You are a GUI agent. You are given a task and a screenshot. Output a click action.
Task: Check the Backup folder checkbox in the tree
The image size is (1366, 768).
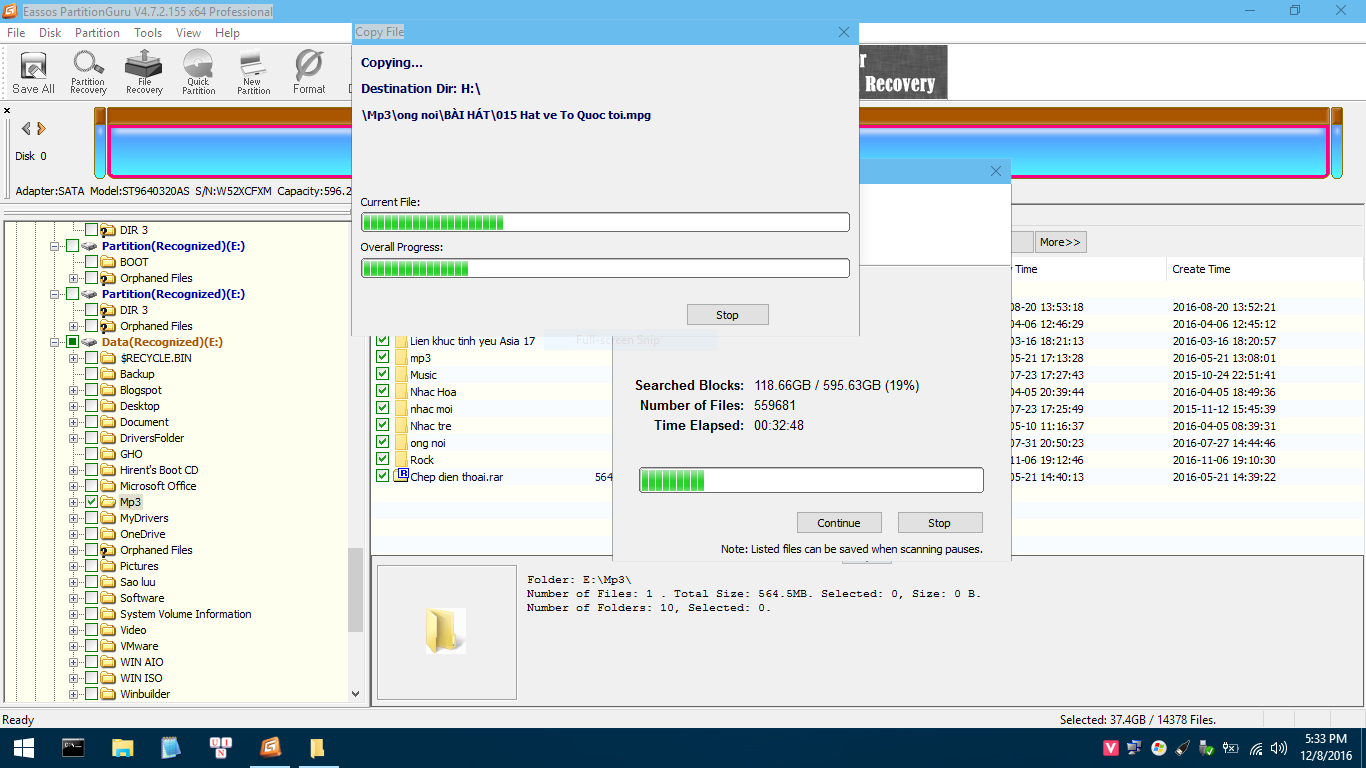pos(92,374)
